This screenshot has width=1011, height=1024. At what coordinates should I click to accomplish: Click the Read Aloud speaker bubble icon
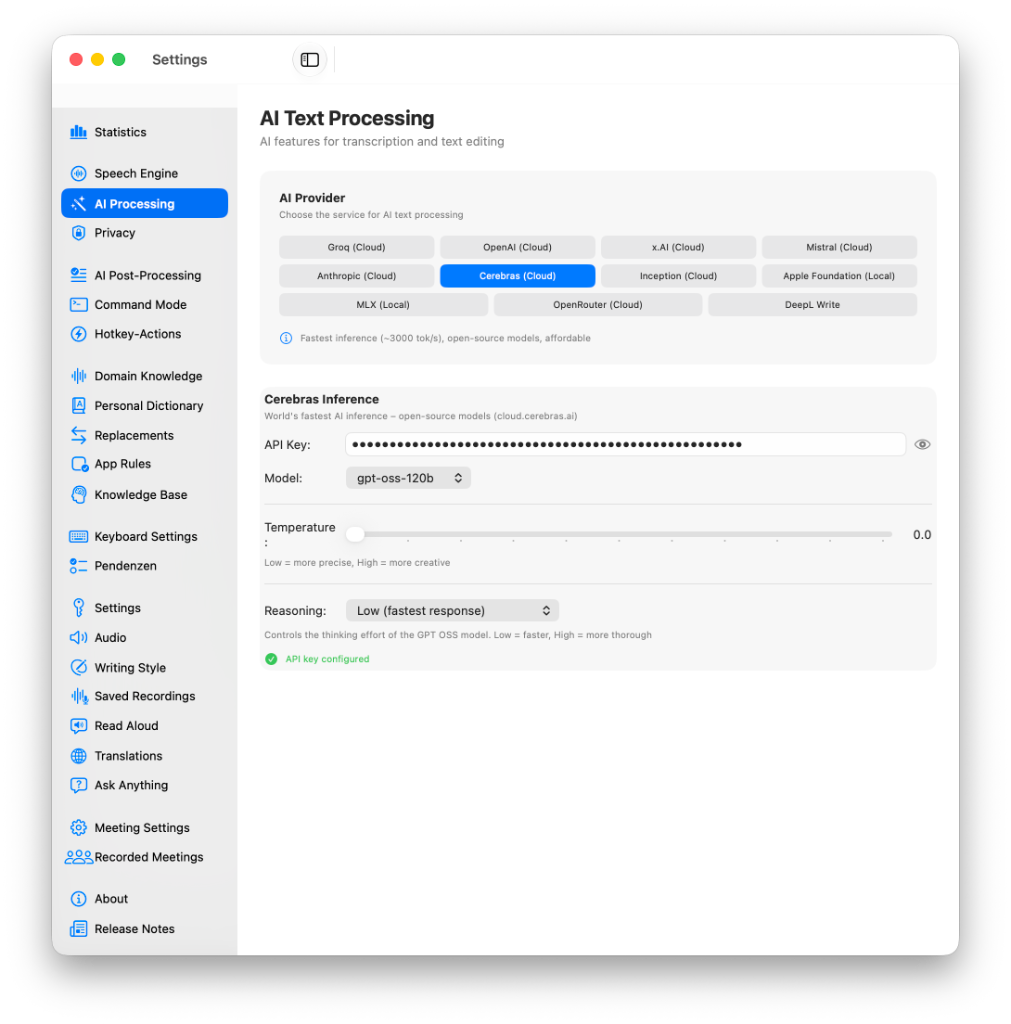pos(78,726)
